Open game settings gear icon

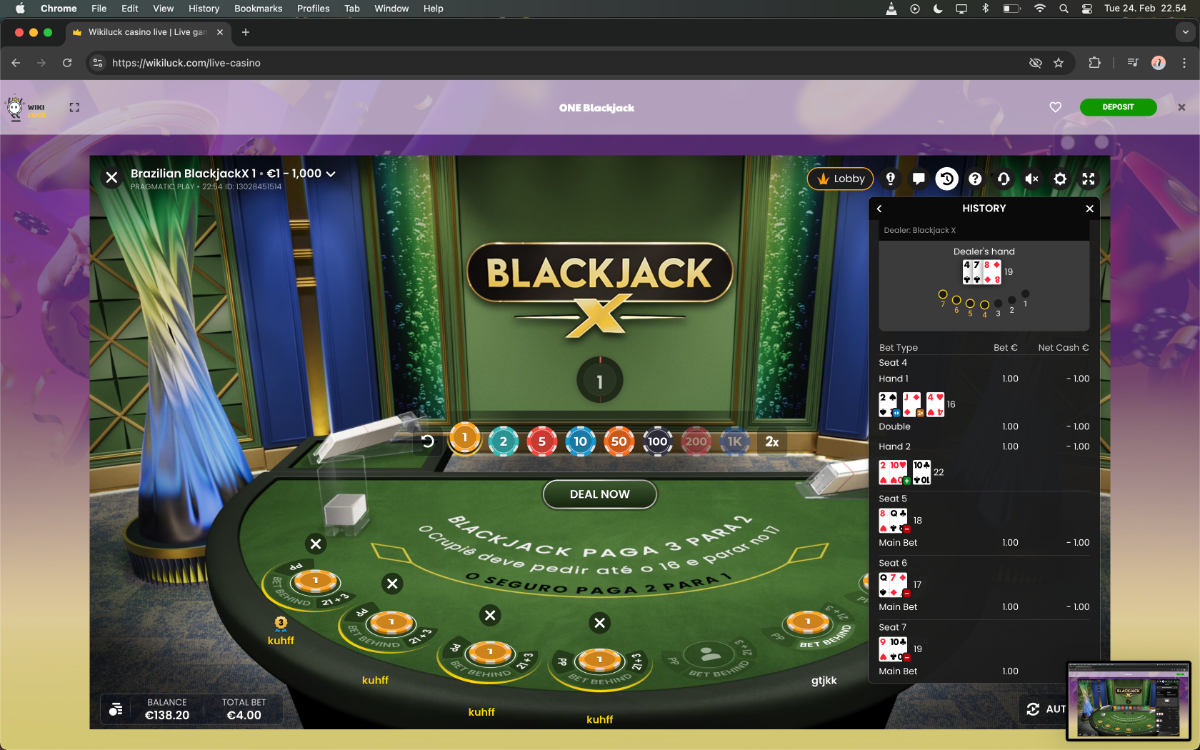click(x=1060, y=179)
